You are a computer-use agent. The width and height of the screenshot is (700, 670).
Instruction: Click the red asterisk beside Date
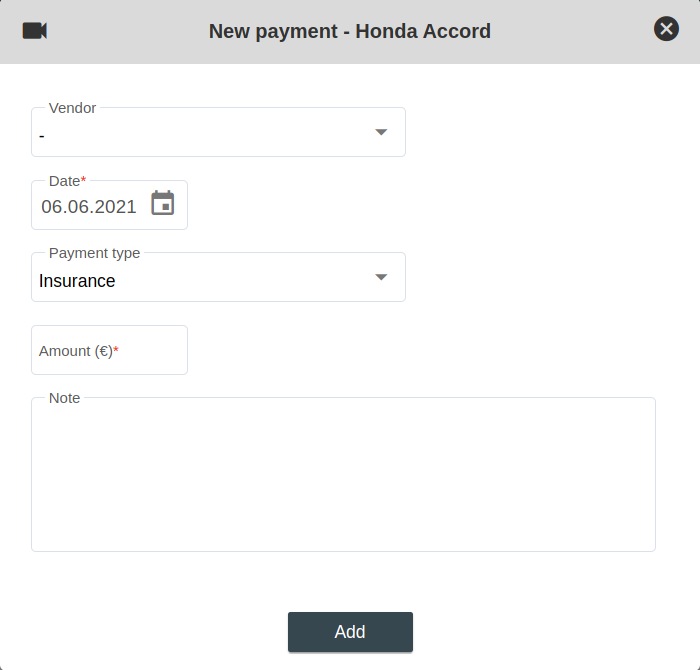[84, 181]
